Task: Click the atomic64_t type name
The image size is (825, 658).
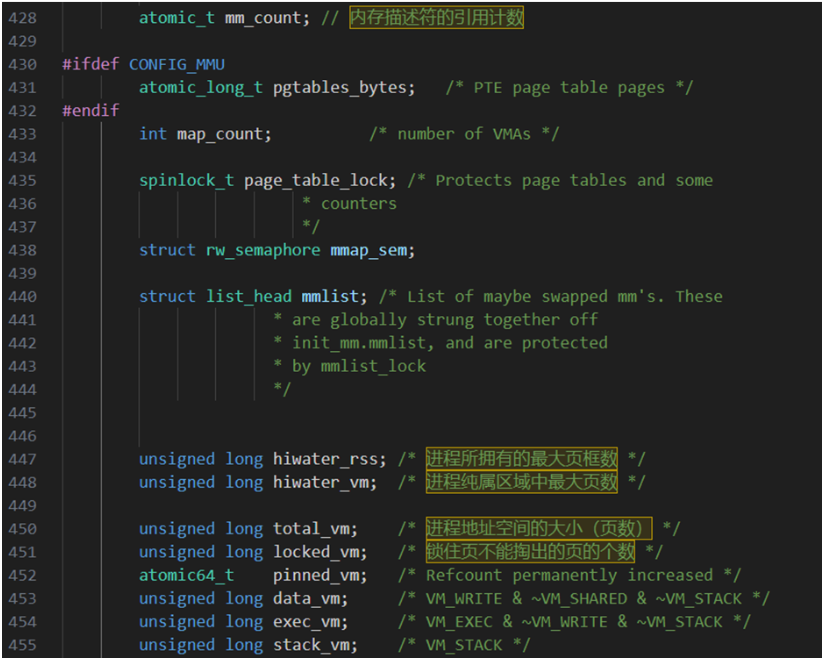Action: (x=186, y=575)
